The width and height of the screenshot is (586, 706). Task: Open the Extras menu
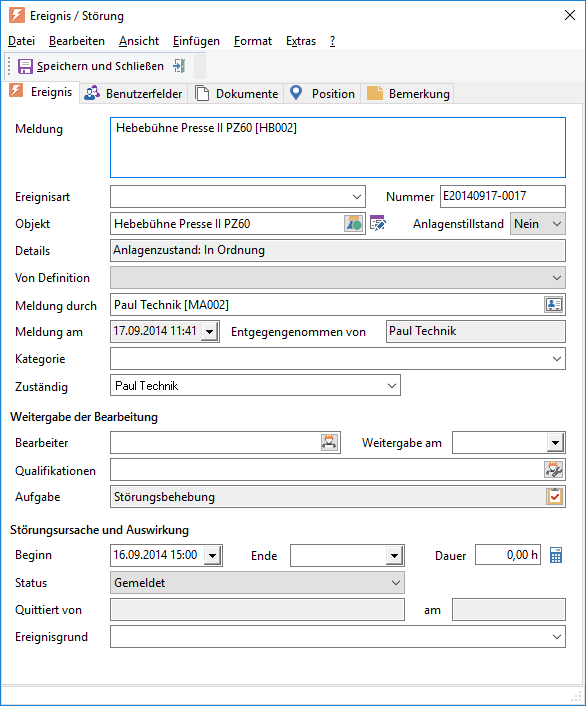(301, 41)
